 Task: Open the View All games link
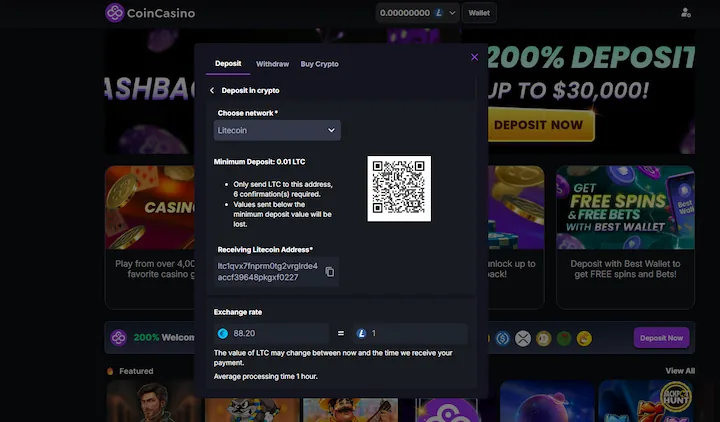679,371
